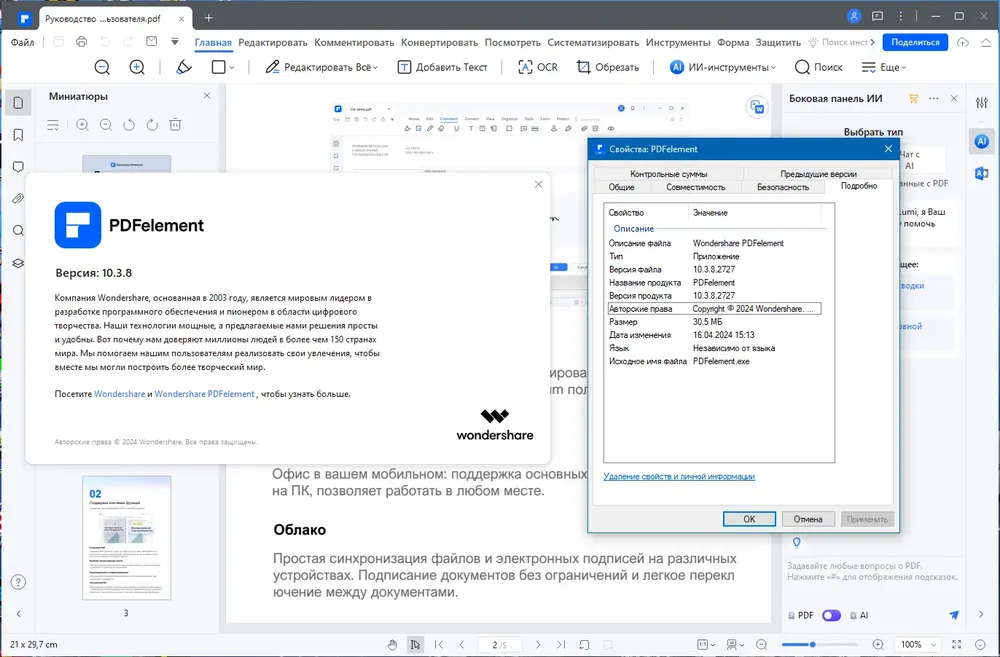1000x657 pixels.
Task: Open the bookmarks panel in left sidebar
Action: pyautogui.click(x=18, y=135)
